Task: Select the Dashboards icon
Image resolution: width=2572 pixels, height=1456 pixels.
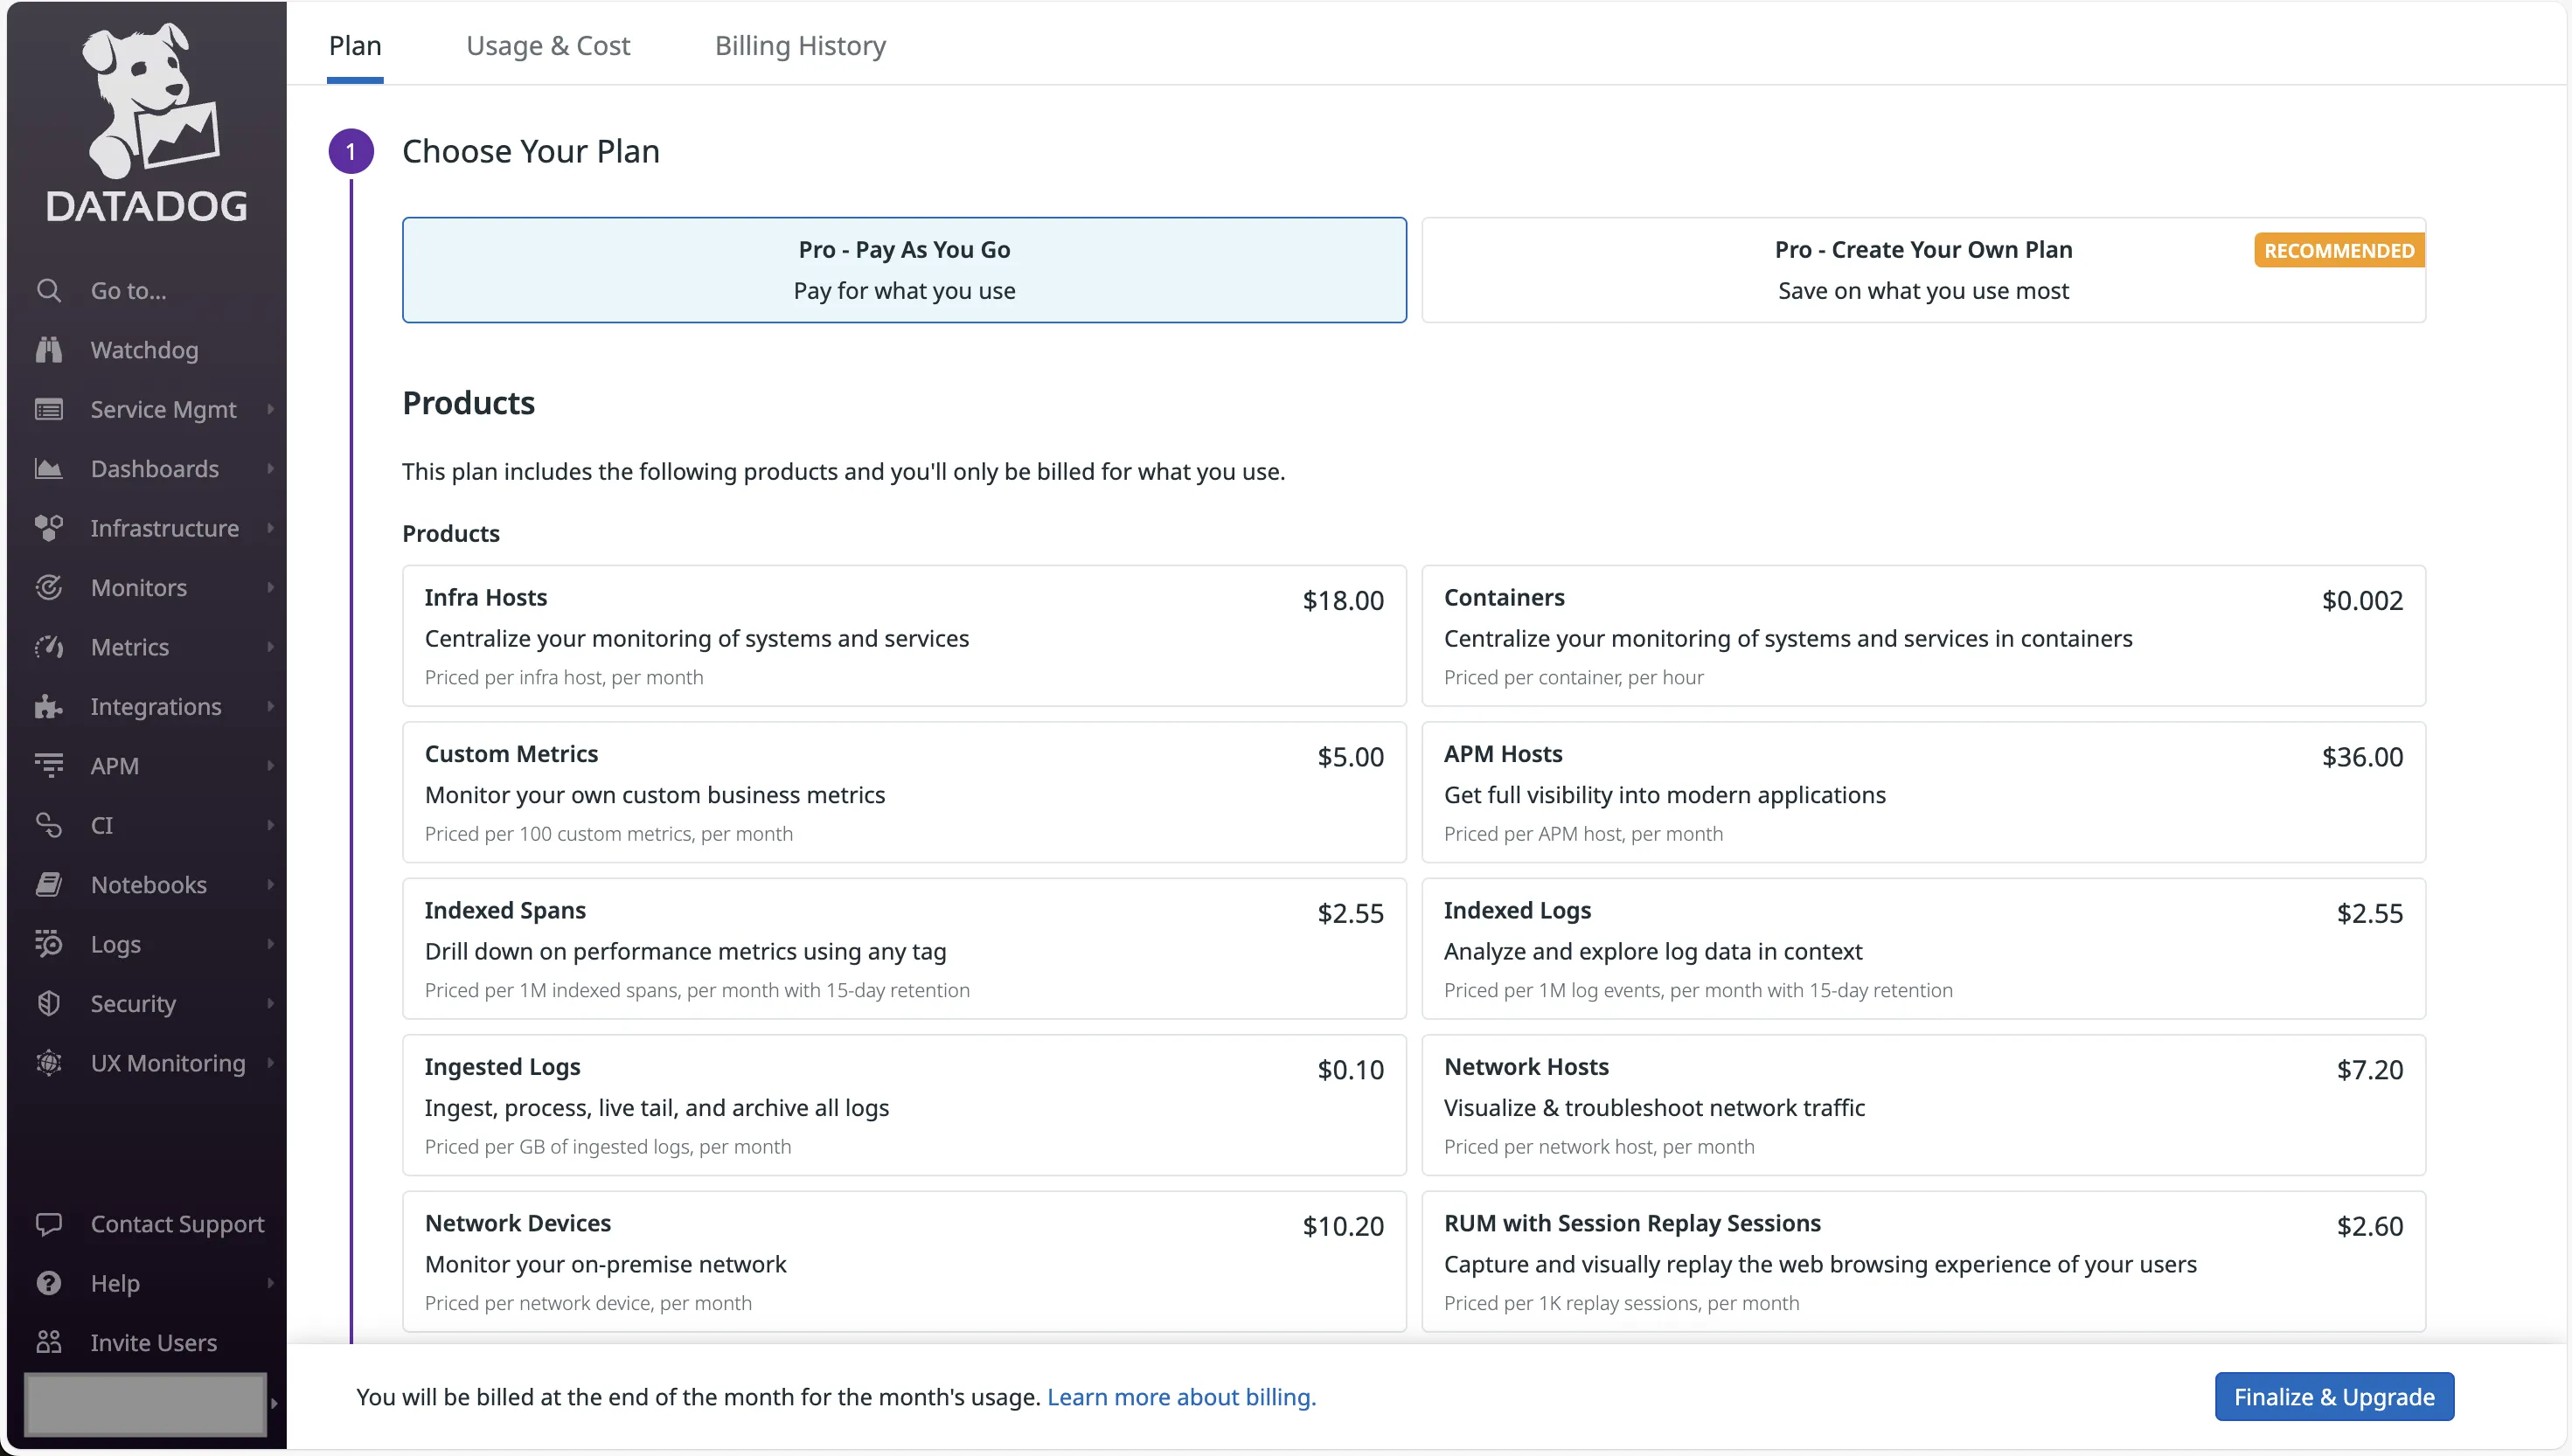Action: (x=48, y=468)
